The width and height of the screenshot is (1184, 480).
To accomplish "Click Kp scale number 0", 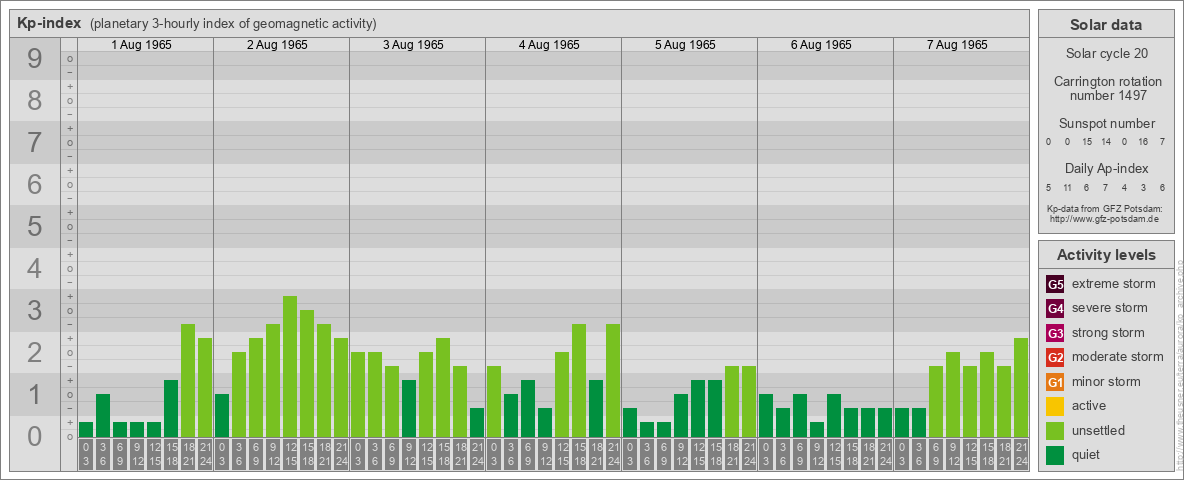I will 35,436.
